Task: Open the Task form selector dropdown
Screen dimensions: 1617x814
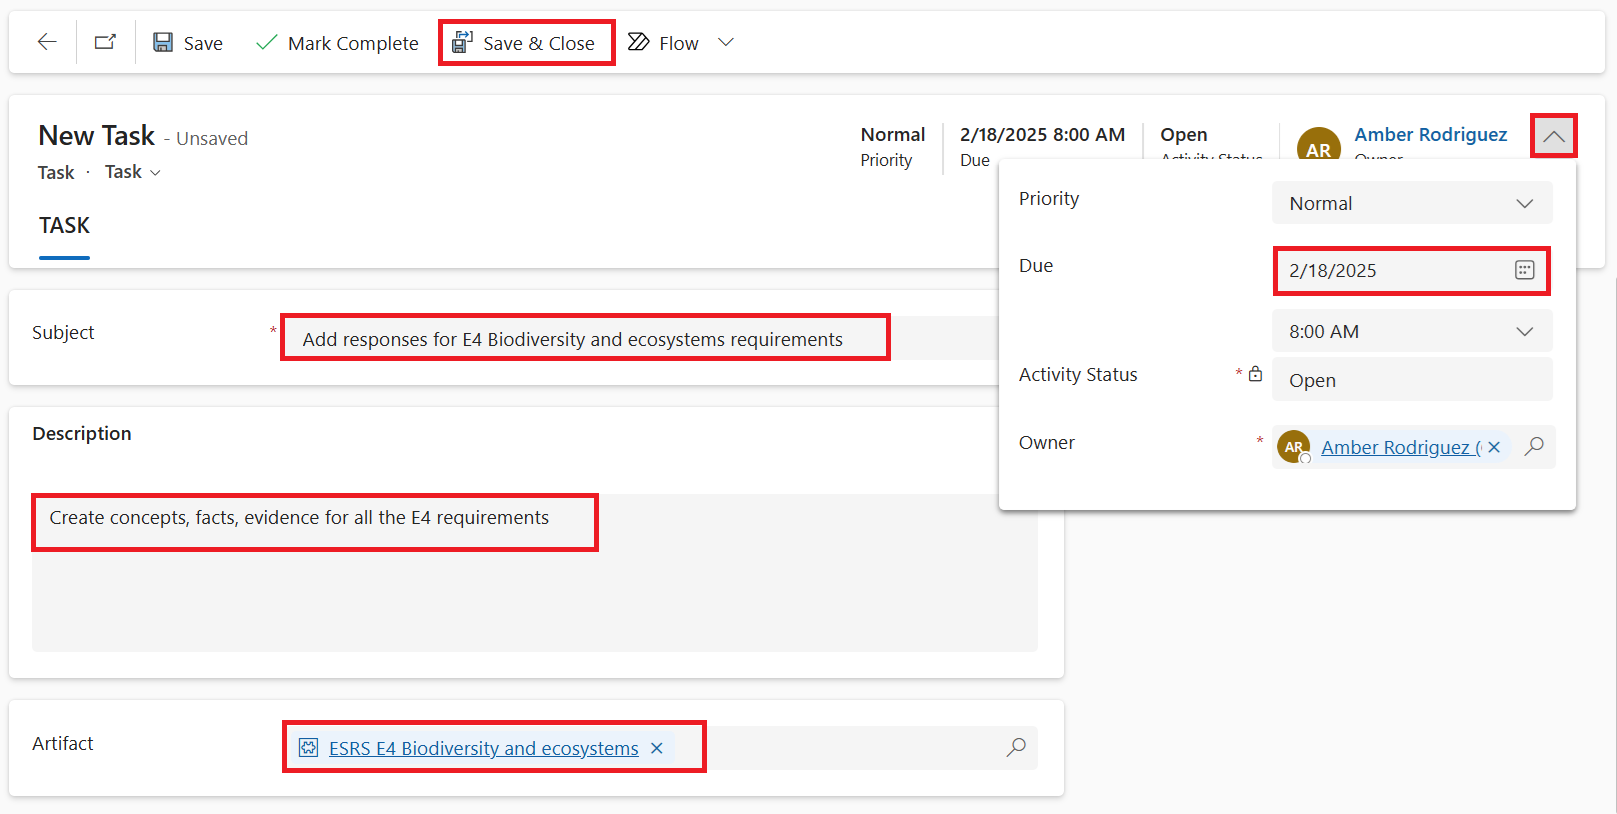Action: (x=133, y=172)
